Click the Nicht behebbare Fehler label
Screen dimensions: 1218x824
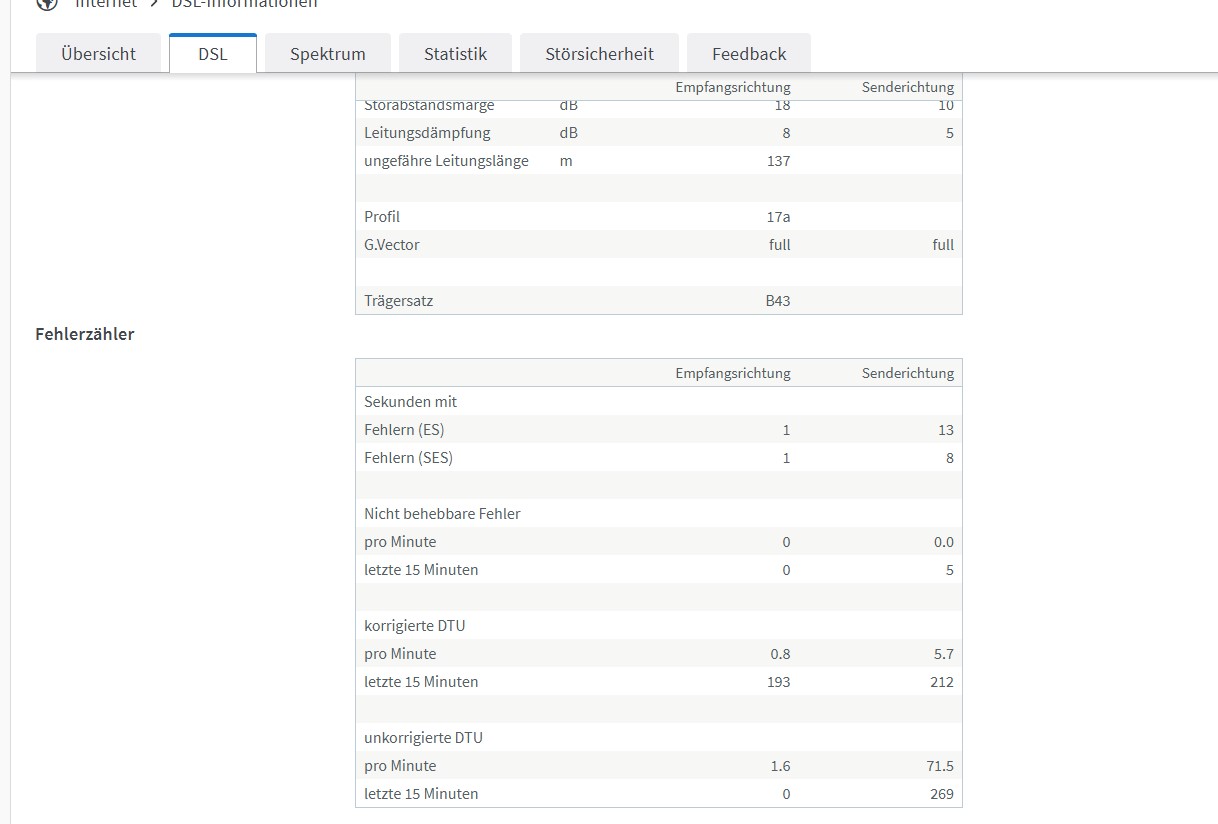click(442, 514)
